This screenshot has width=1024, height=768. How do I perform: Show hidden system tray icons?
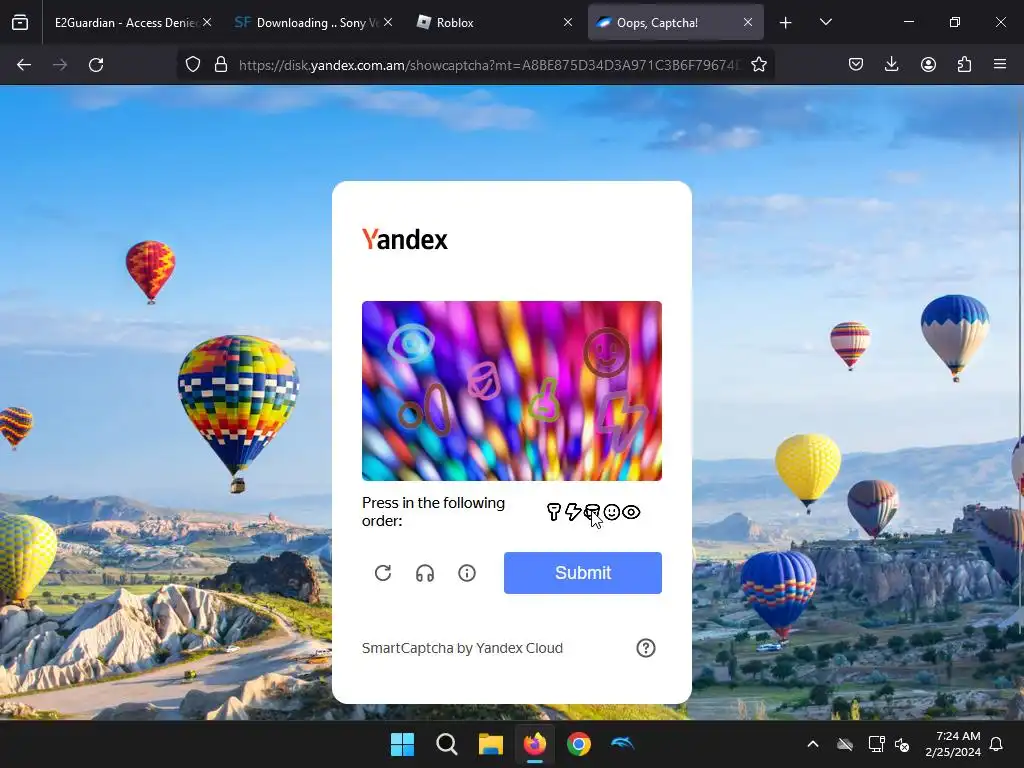tap(812, 744)
